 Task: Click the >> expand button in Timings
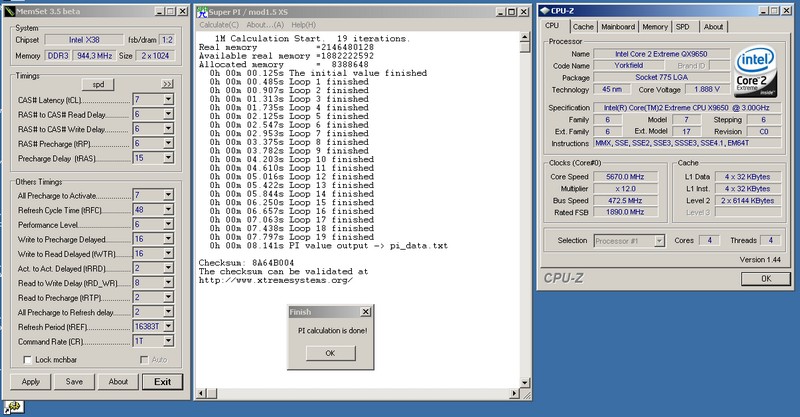(x=167, y=84)
